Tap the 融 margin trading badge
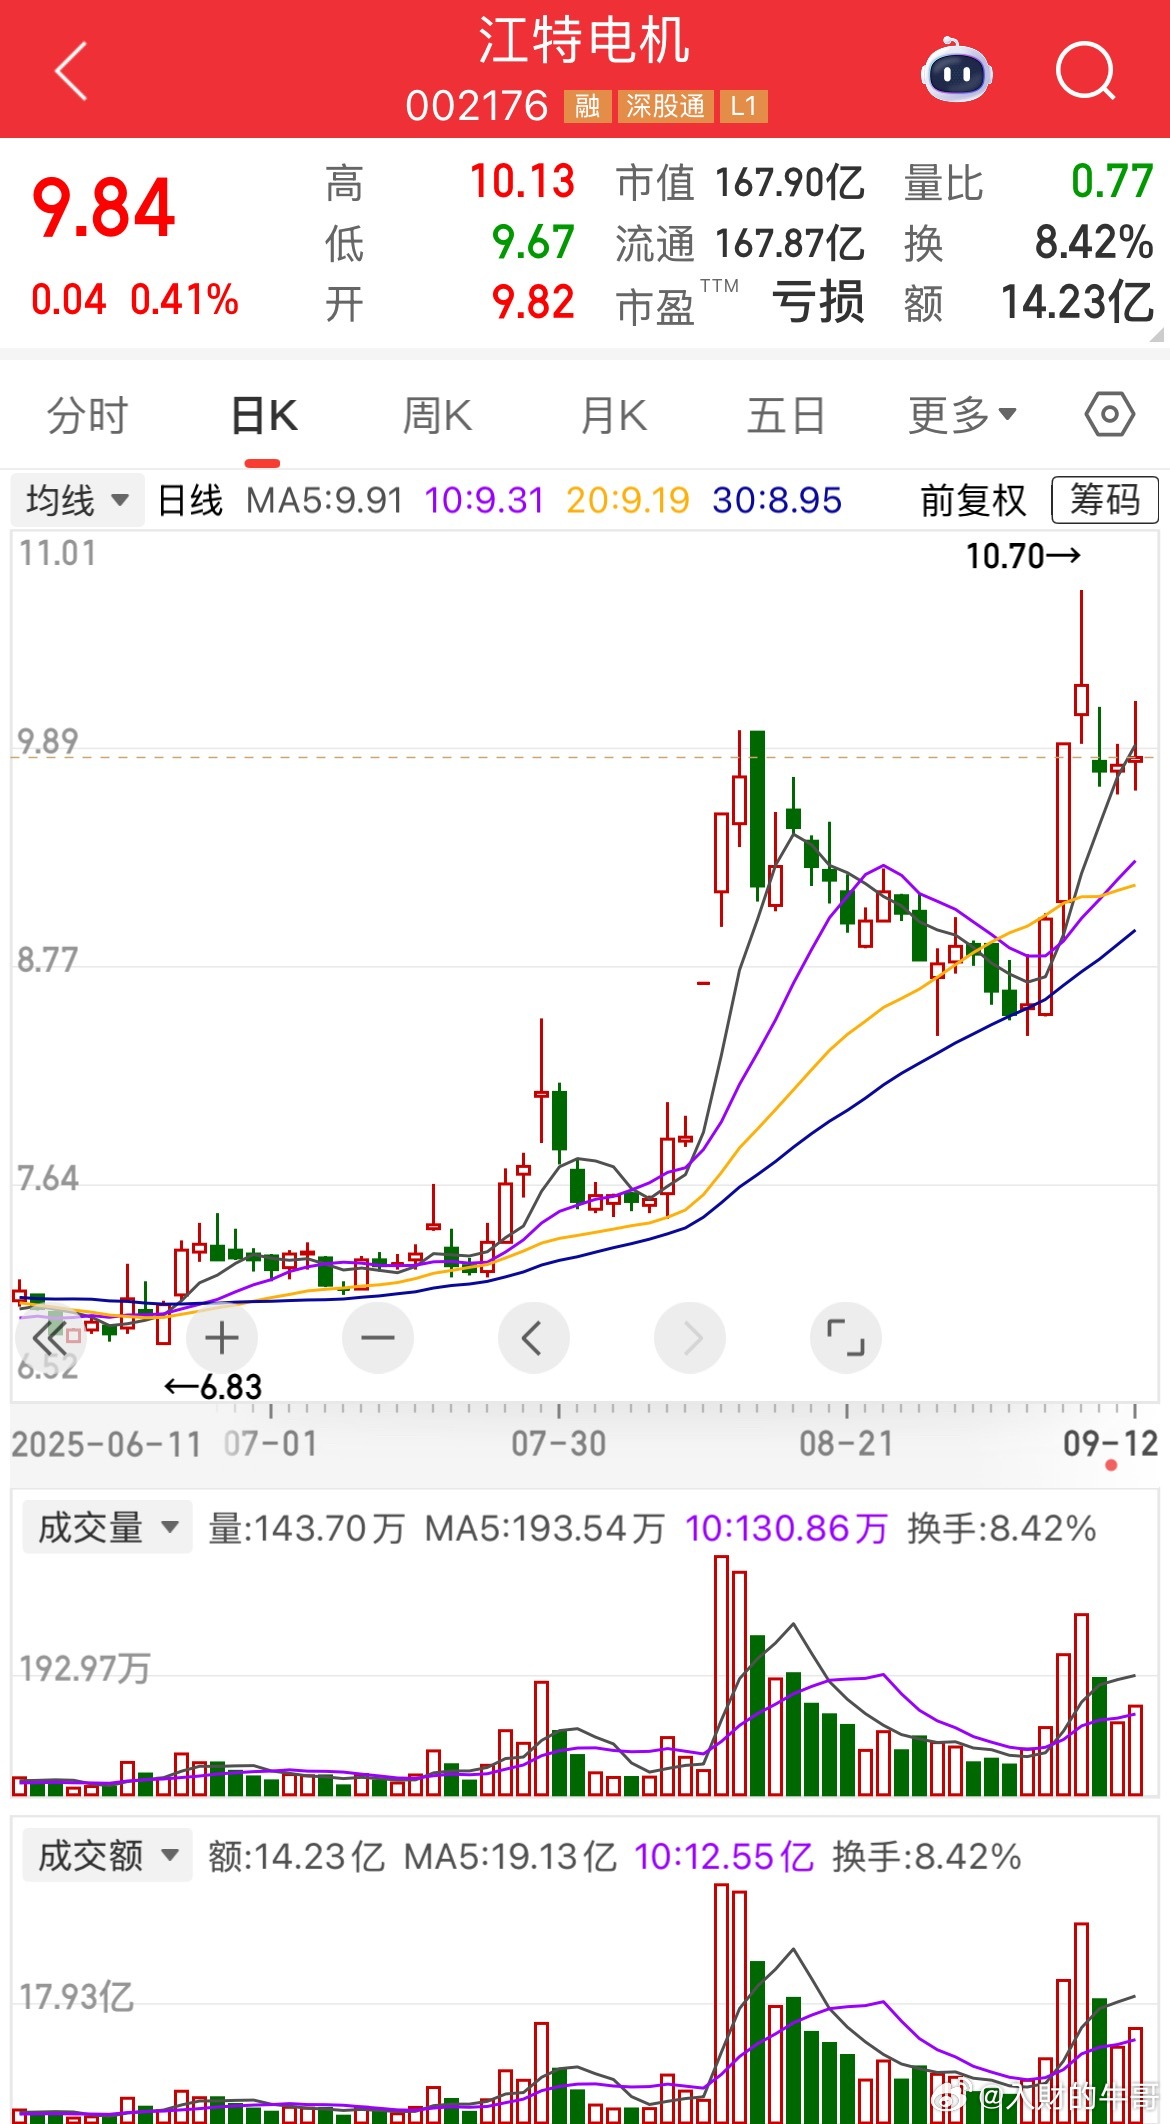 point(587,106)
